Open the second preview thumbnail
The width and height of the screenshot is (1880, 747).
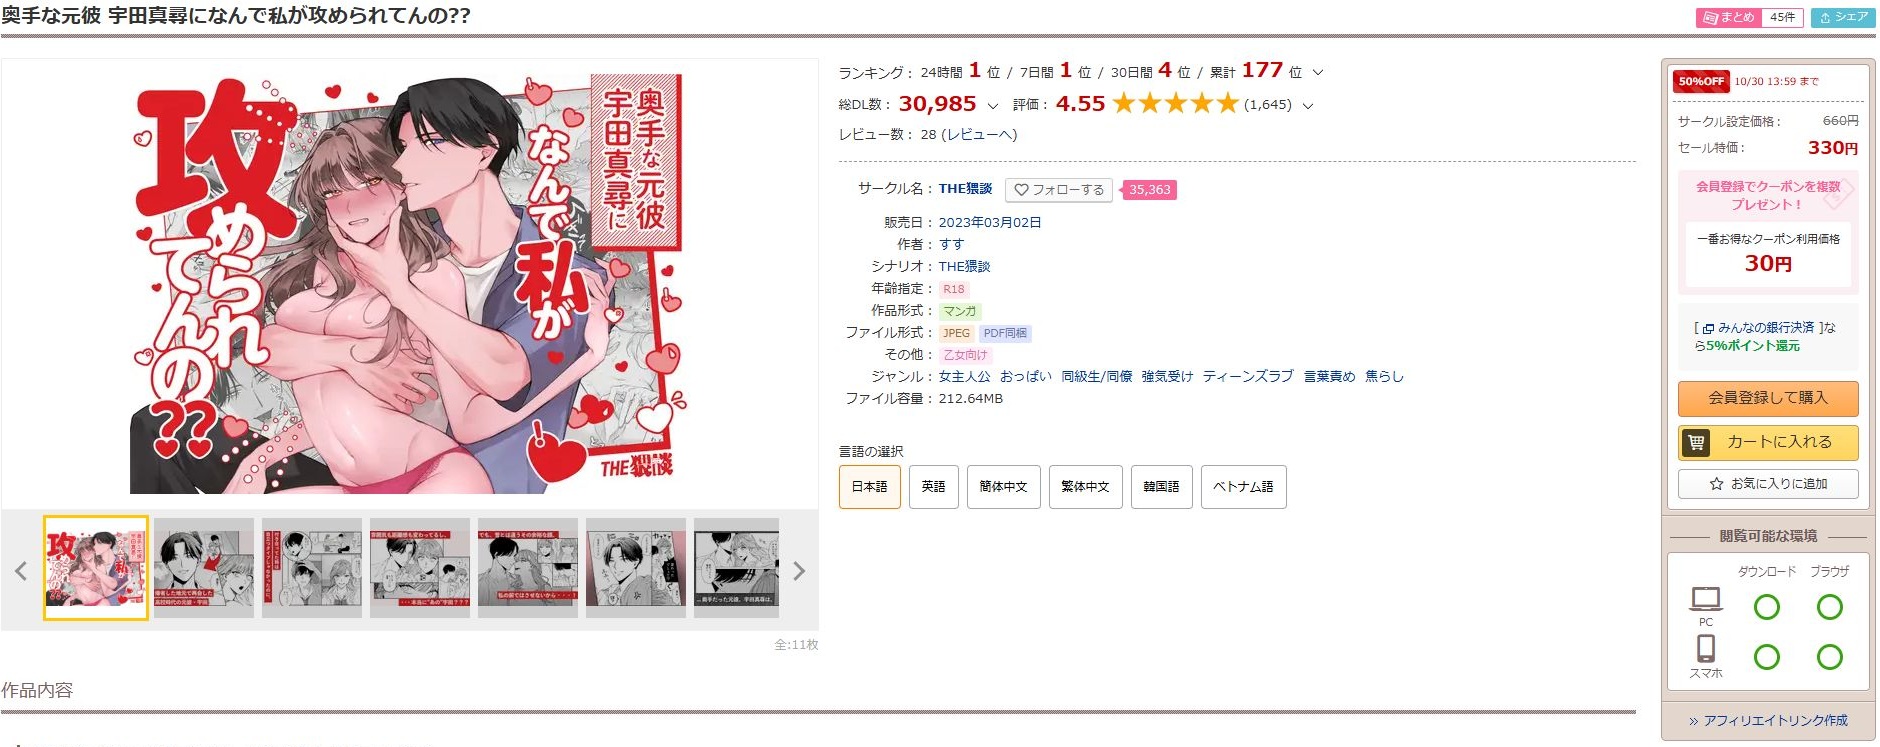(x=203, y=568)
